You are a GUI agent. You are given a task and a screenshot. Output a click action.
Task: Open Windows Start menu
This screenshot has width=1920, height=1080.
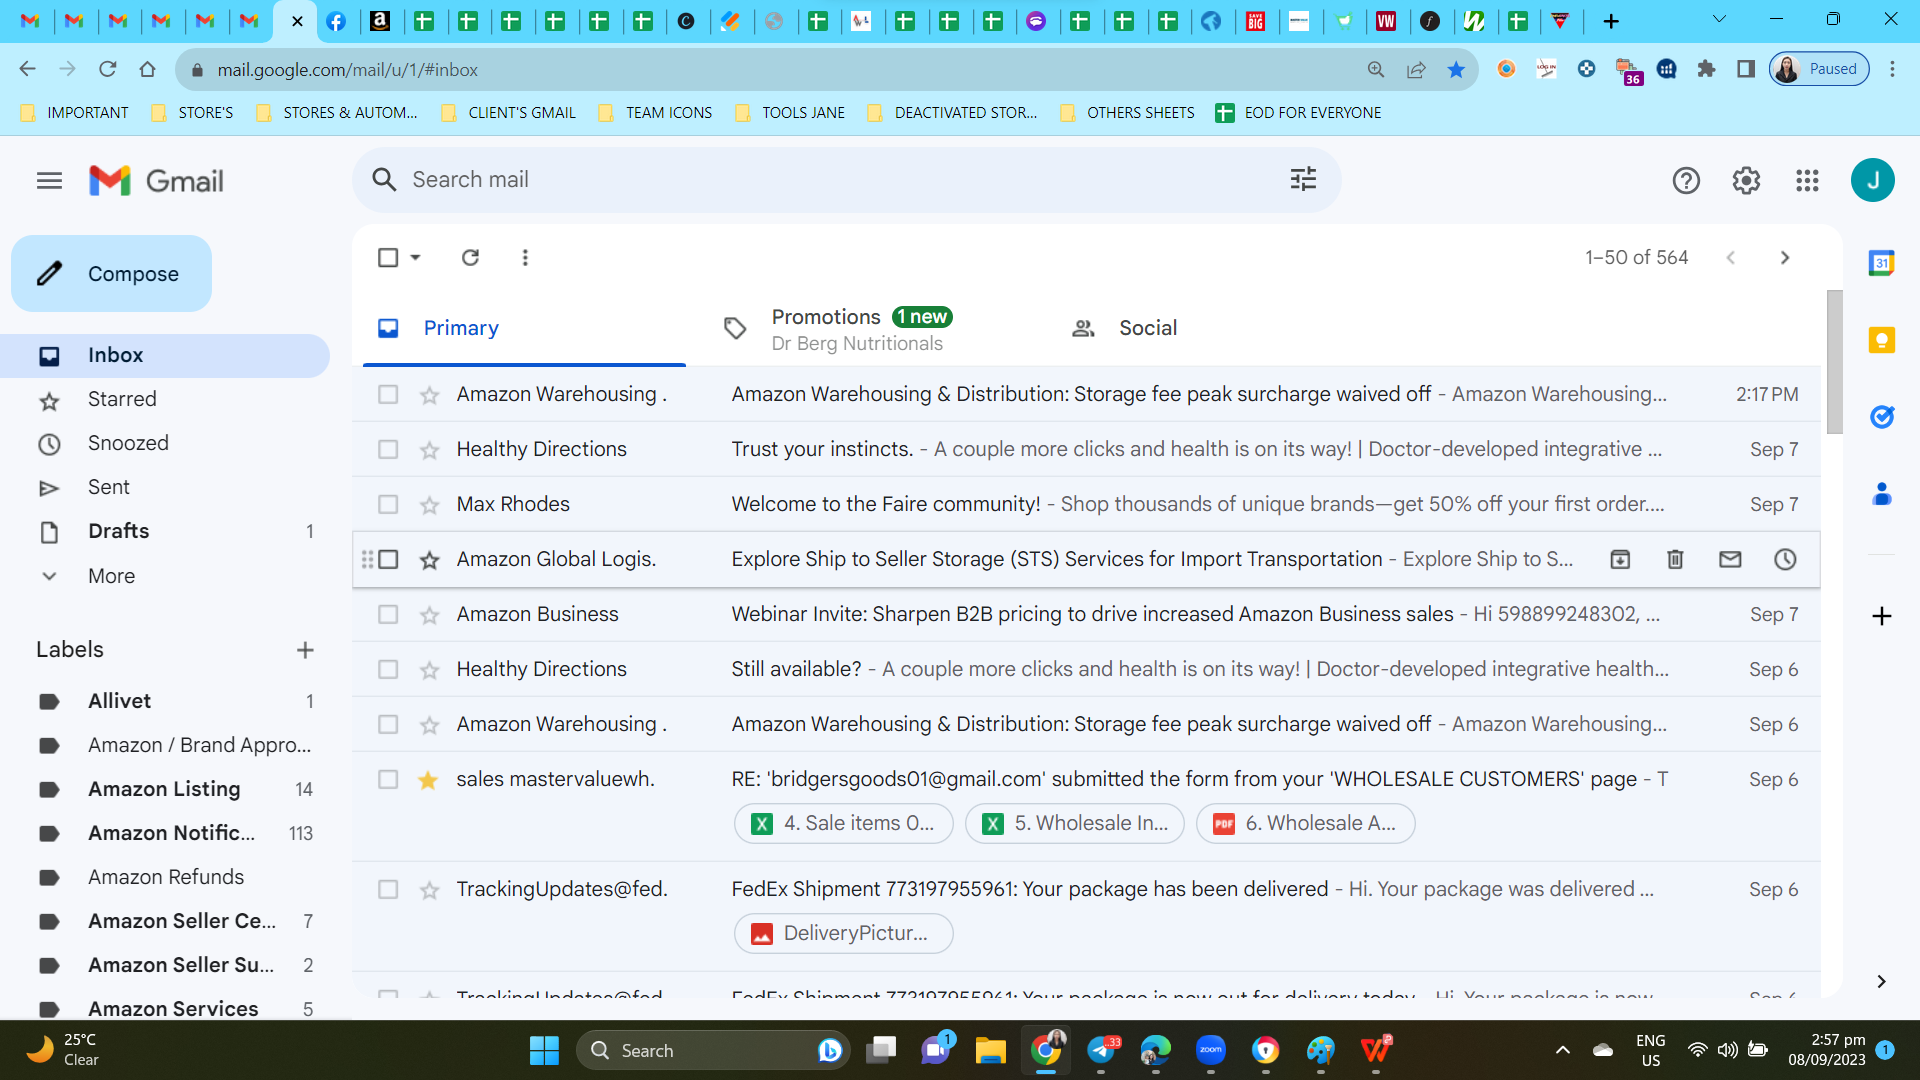544,1050
